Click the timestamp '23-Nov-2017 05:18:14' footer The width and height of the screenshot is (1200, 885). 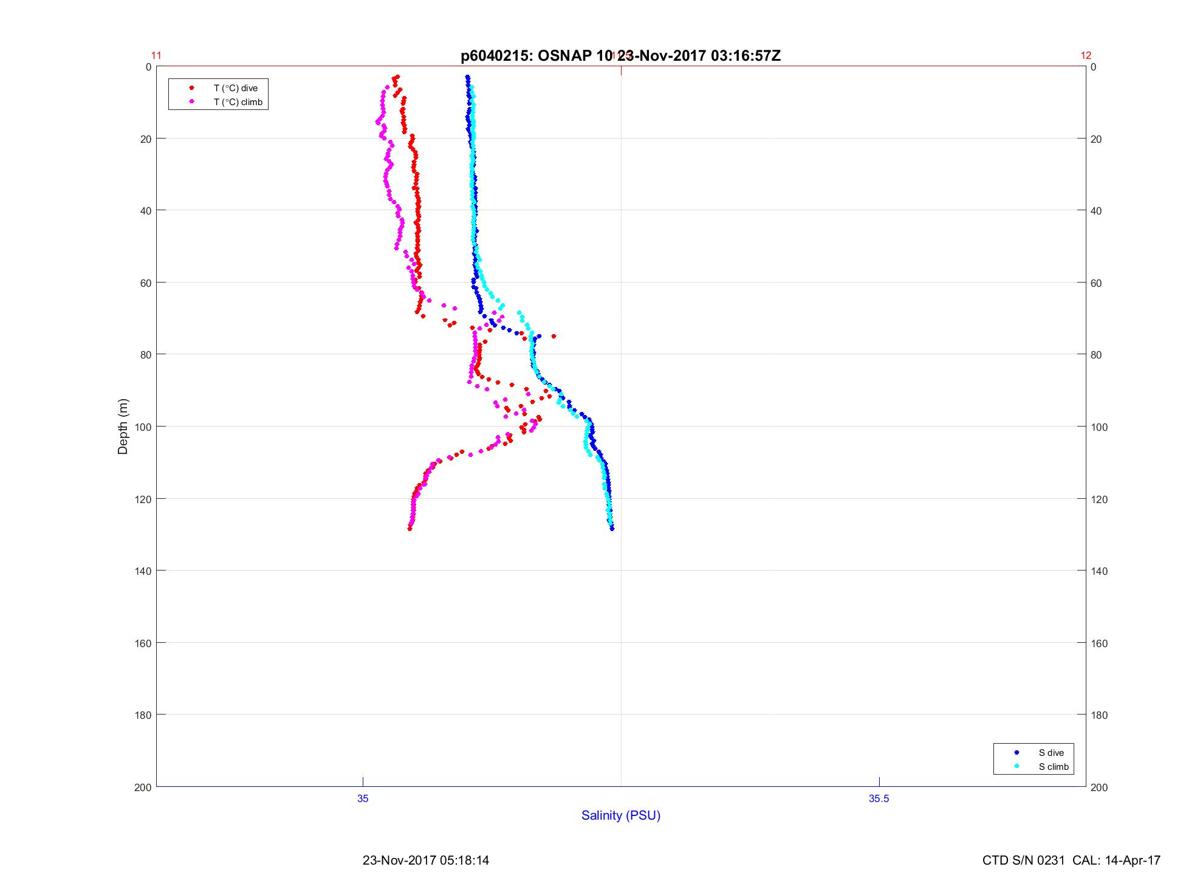426,860
